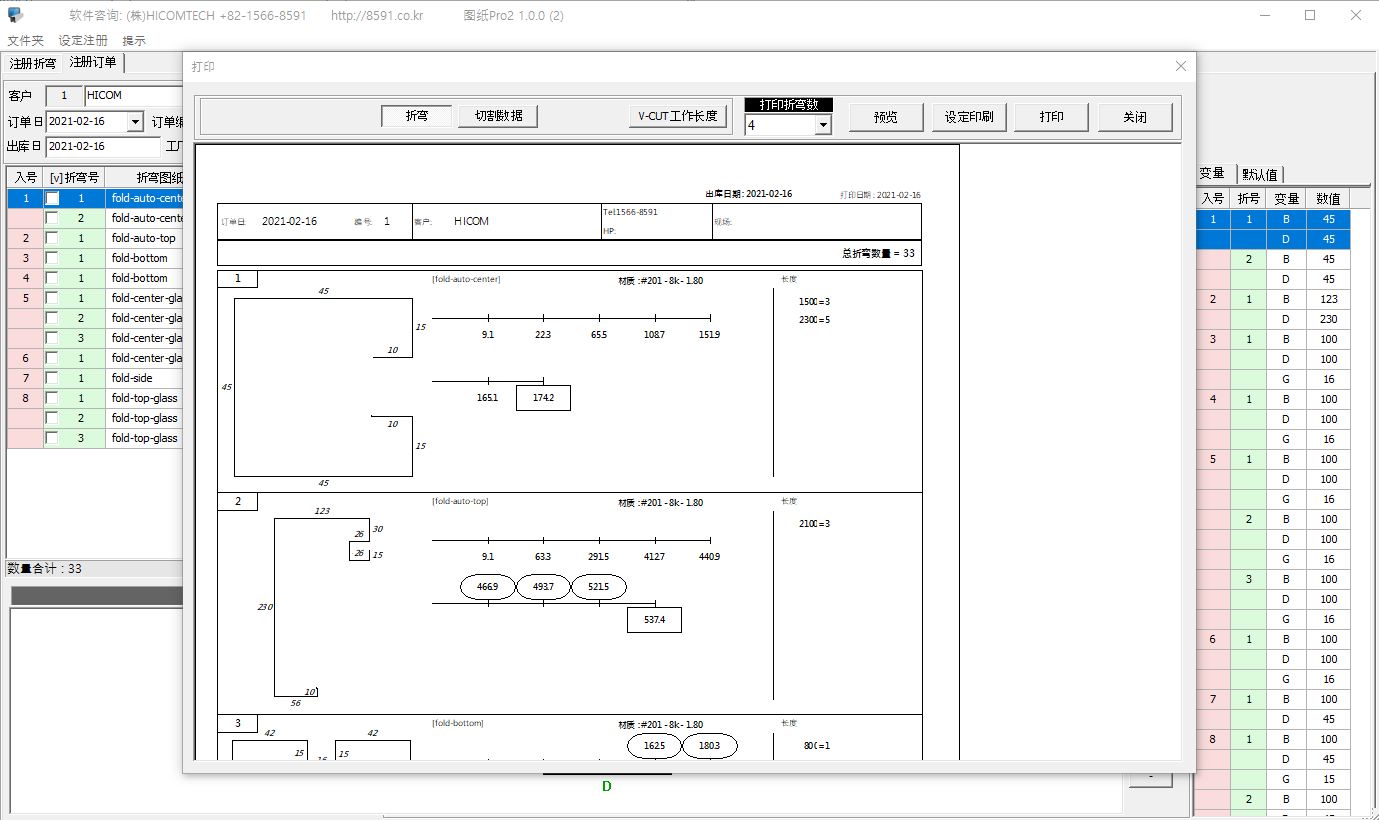Toggle the checkbox on the highlighted fold-auto-center row

pos(52,198)
